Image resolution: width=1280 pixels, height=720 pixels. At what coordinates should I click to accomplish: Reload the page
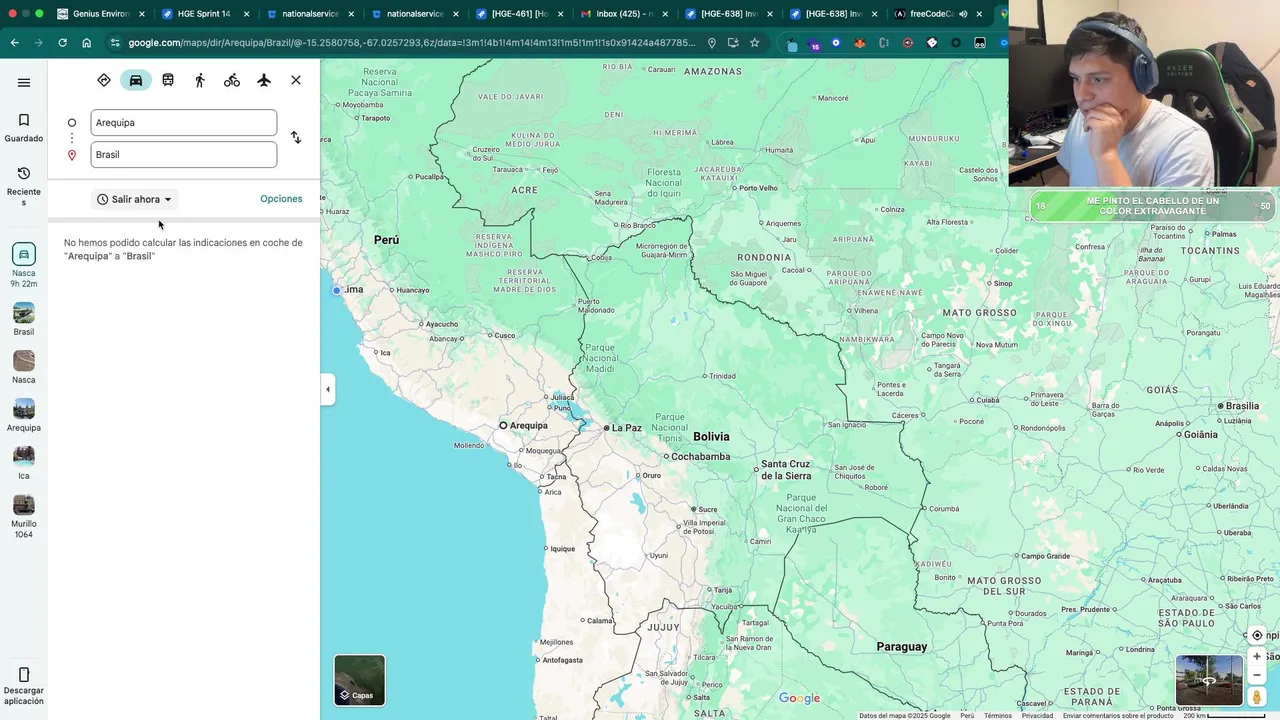point(62,43)
